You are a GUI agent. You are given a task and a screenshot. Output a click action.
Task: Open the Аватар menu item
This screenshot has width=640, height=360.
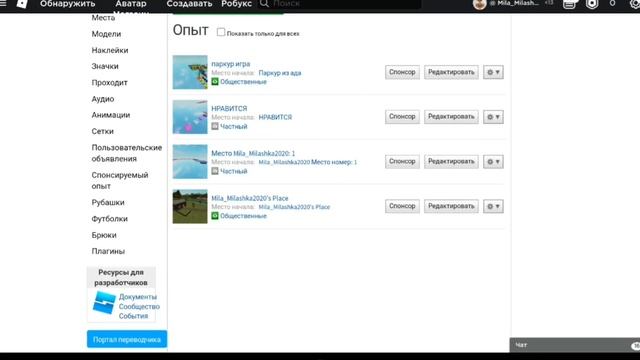[x=131, y=4]
